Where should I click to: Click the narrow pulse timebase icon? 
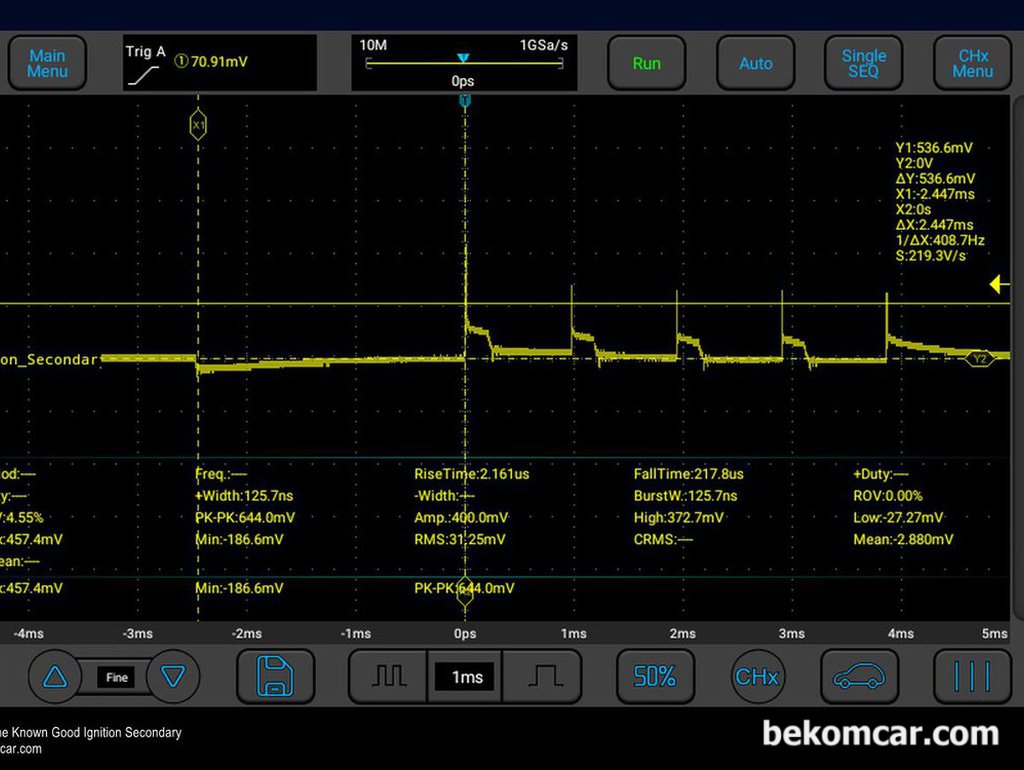(388, 677)
